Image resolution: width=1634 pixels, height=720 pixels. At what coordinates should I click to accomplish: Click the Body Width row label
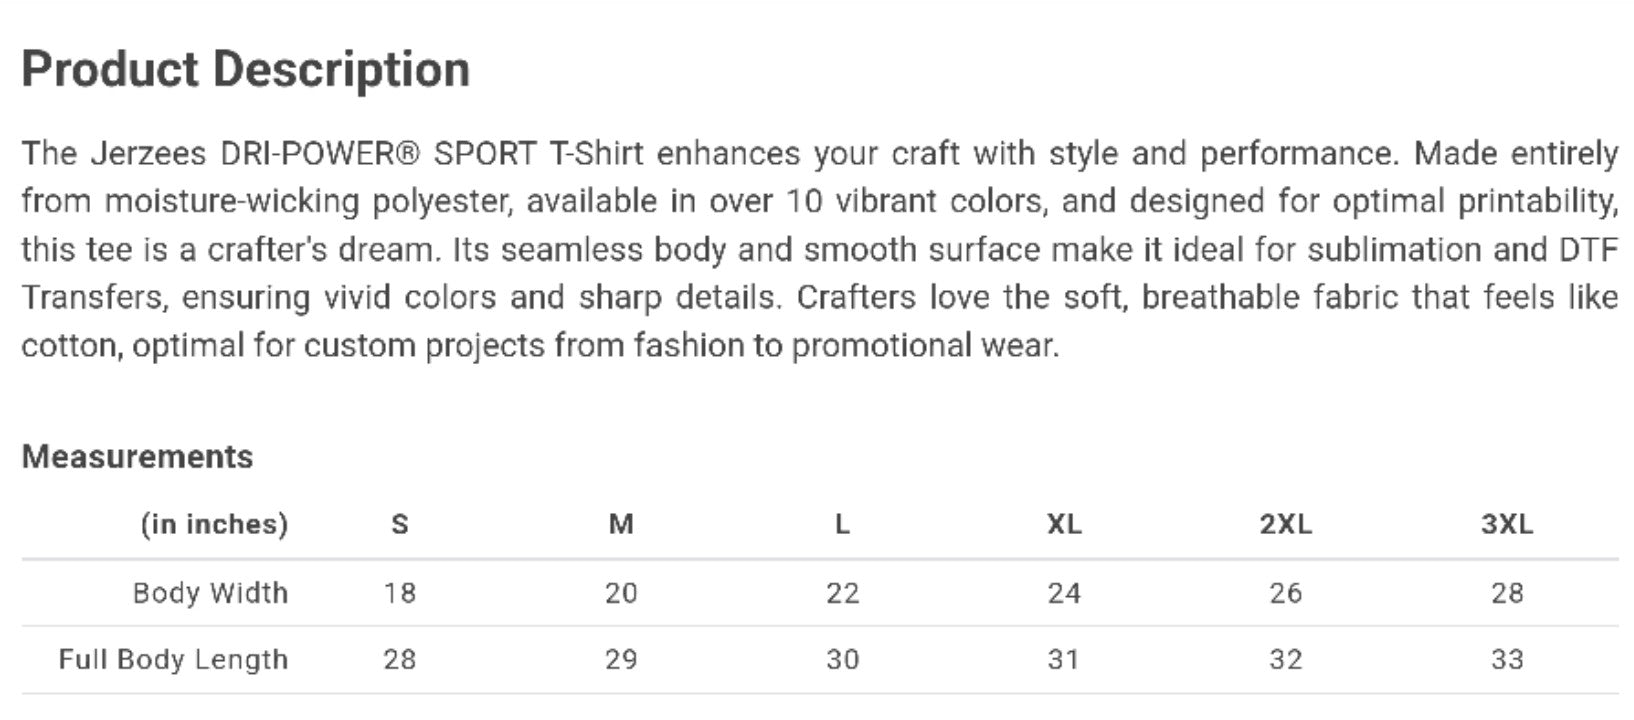coord(210,593)
